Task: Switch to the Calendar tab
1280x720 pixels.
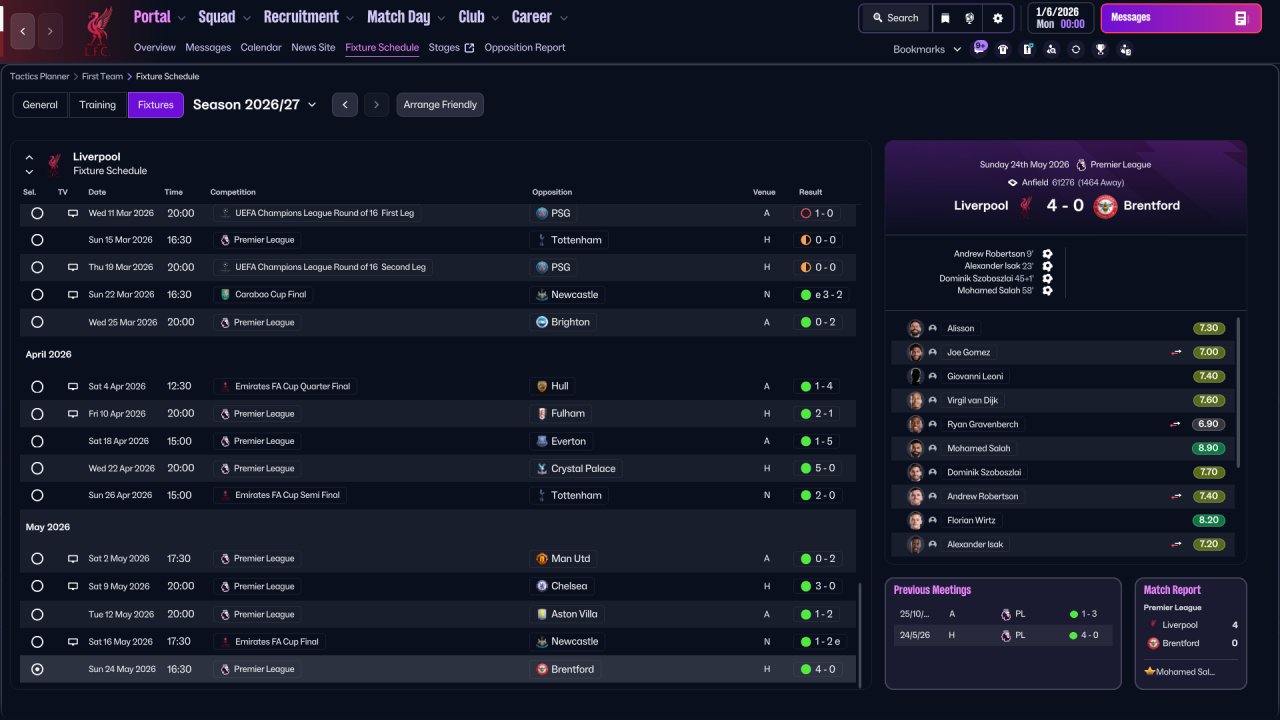Action: click(261, 47)
